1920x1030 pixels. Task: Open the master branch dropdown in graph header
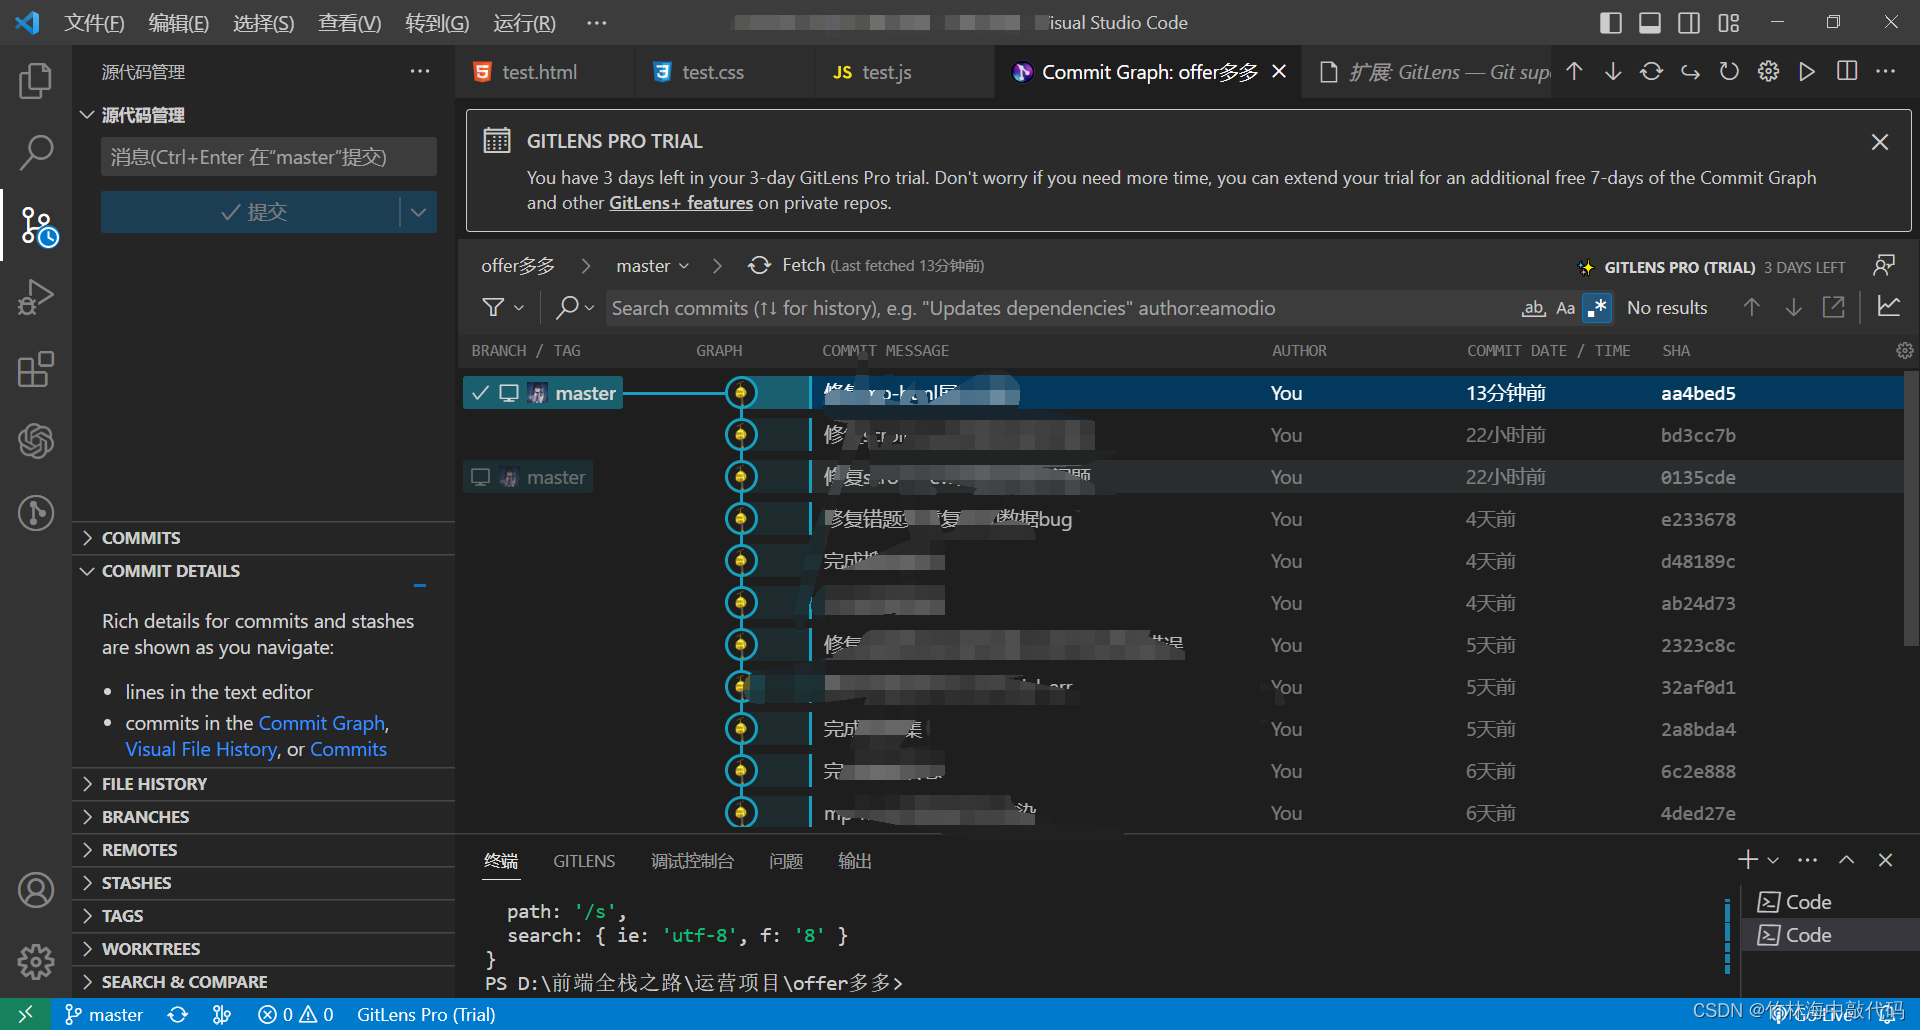point(652,266)
